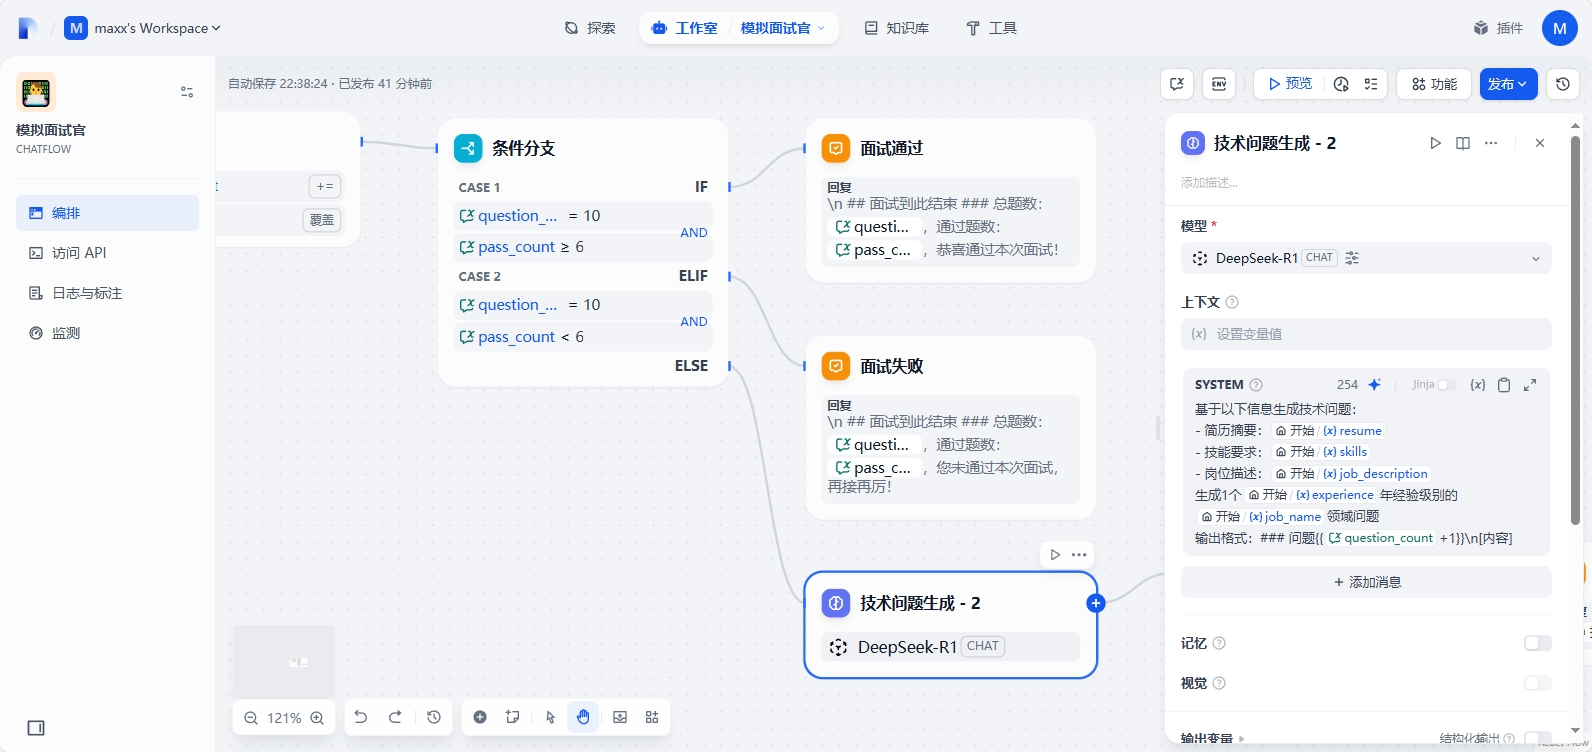Zoom in the workflow canvas
The width and height of the screenshot is (1592, 752).
pyautogui.click(x=317, y=718)
